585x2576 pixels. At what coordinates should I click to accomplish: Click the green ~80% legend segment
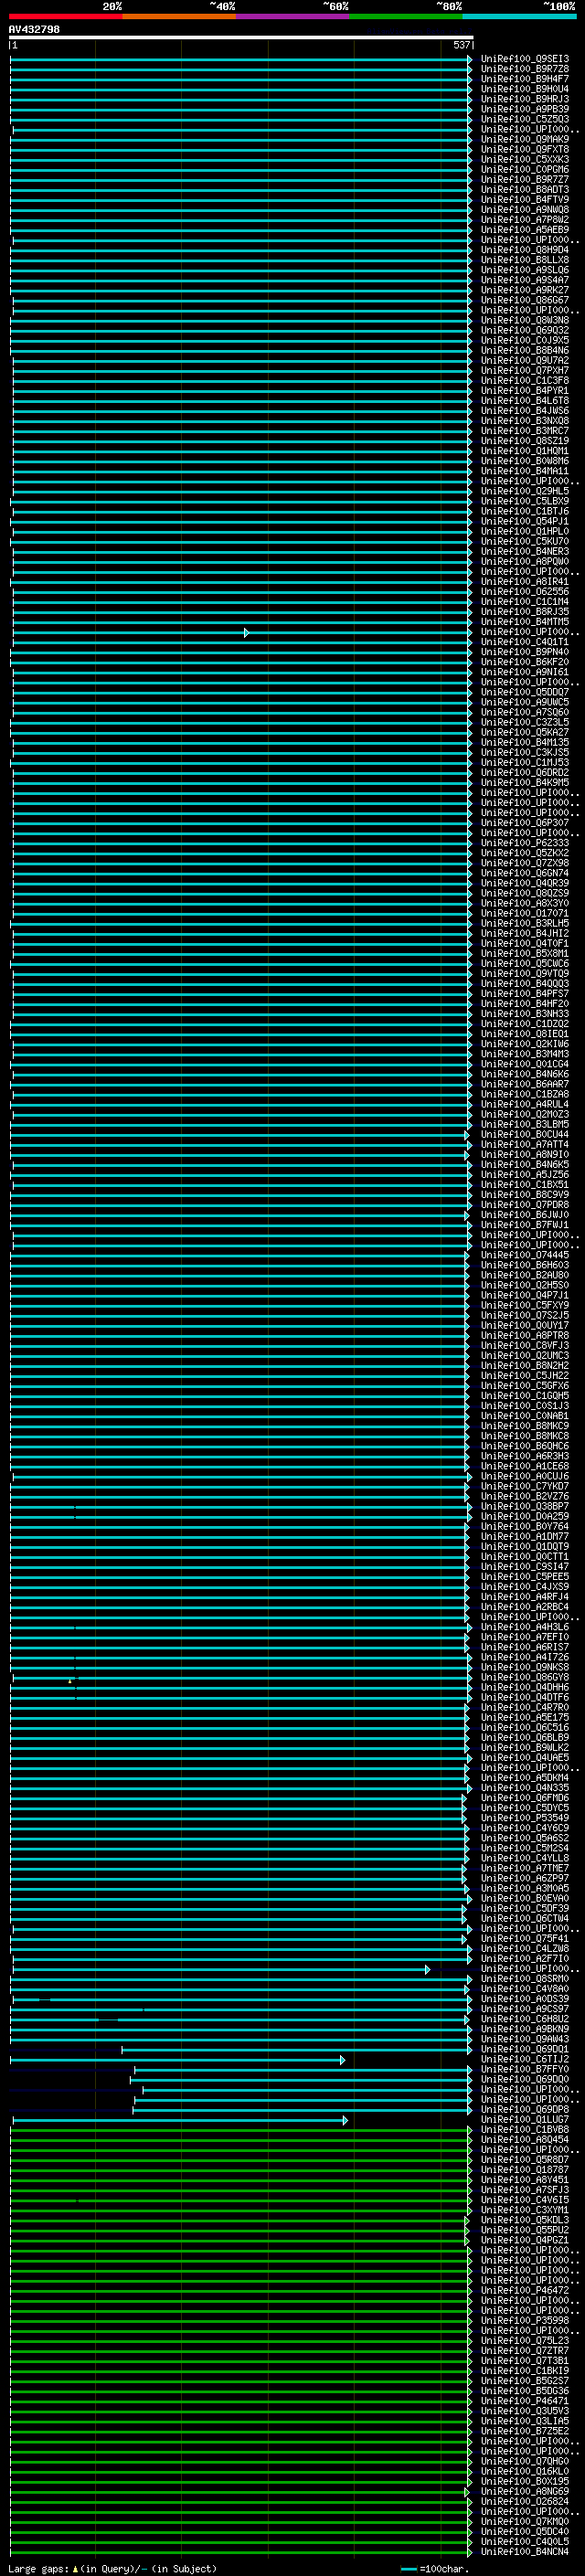click(x=406, y=16)
